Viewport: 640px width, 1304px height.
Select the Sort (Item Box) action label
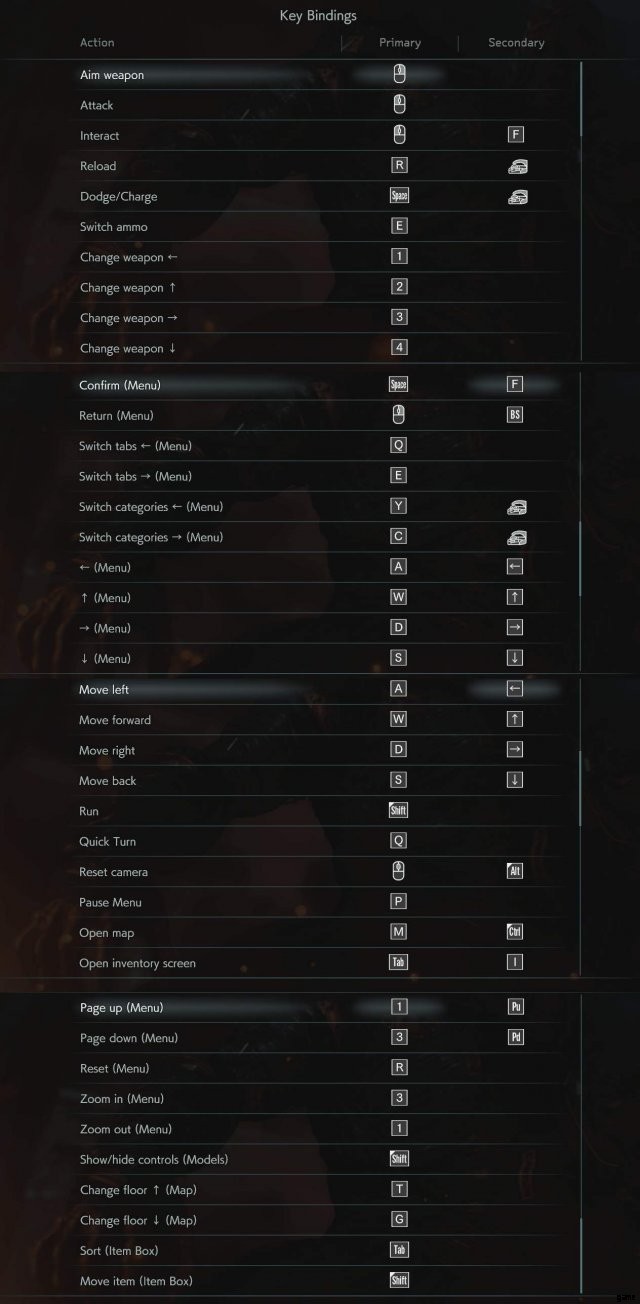point(119,1250)
